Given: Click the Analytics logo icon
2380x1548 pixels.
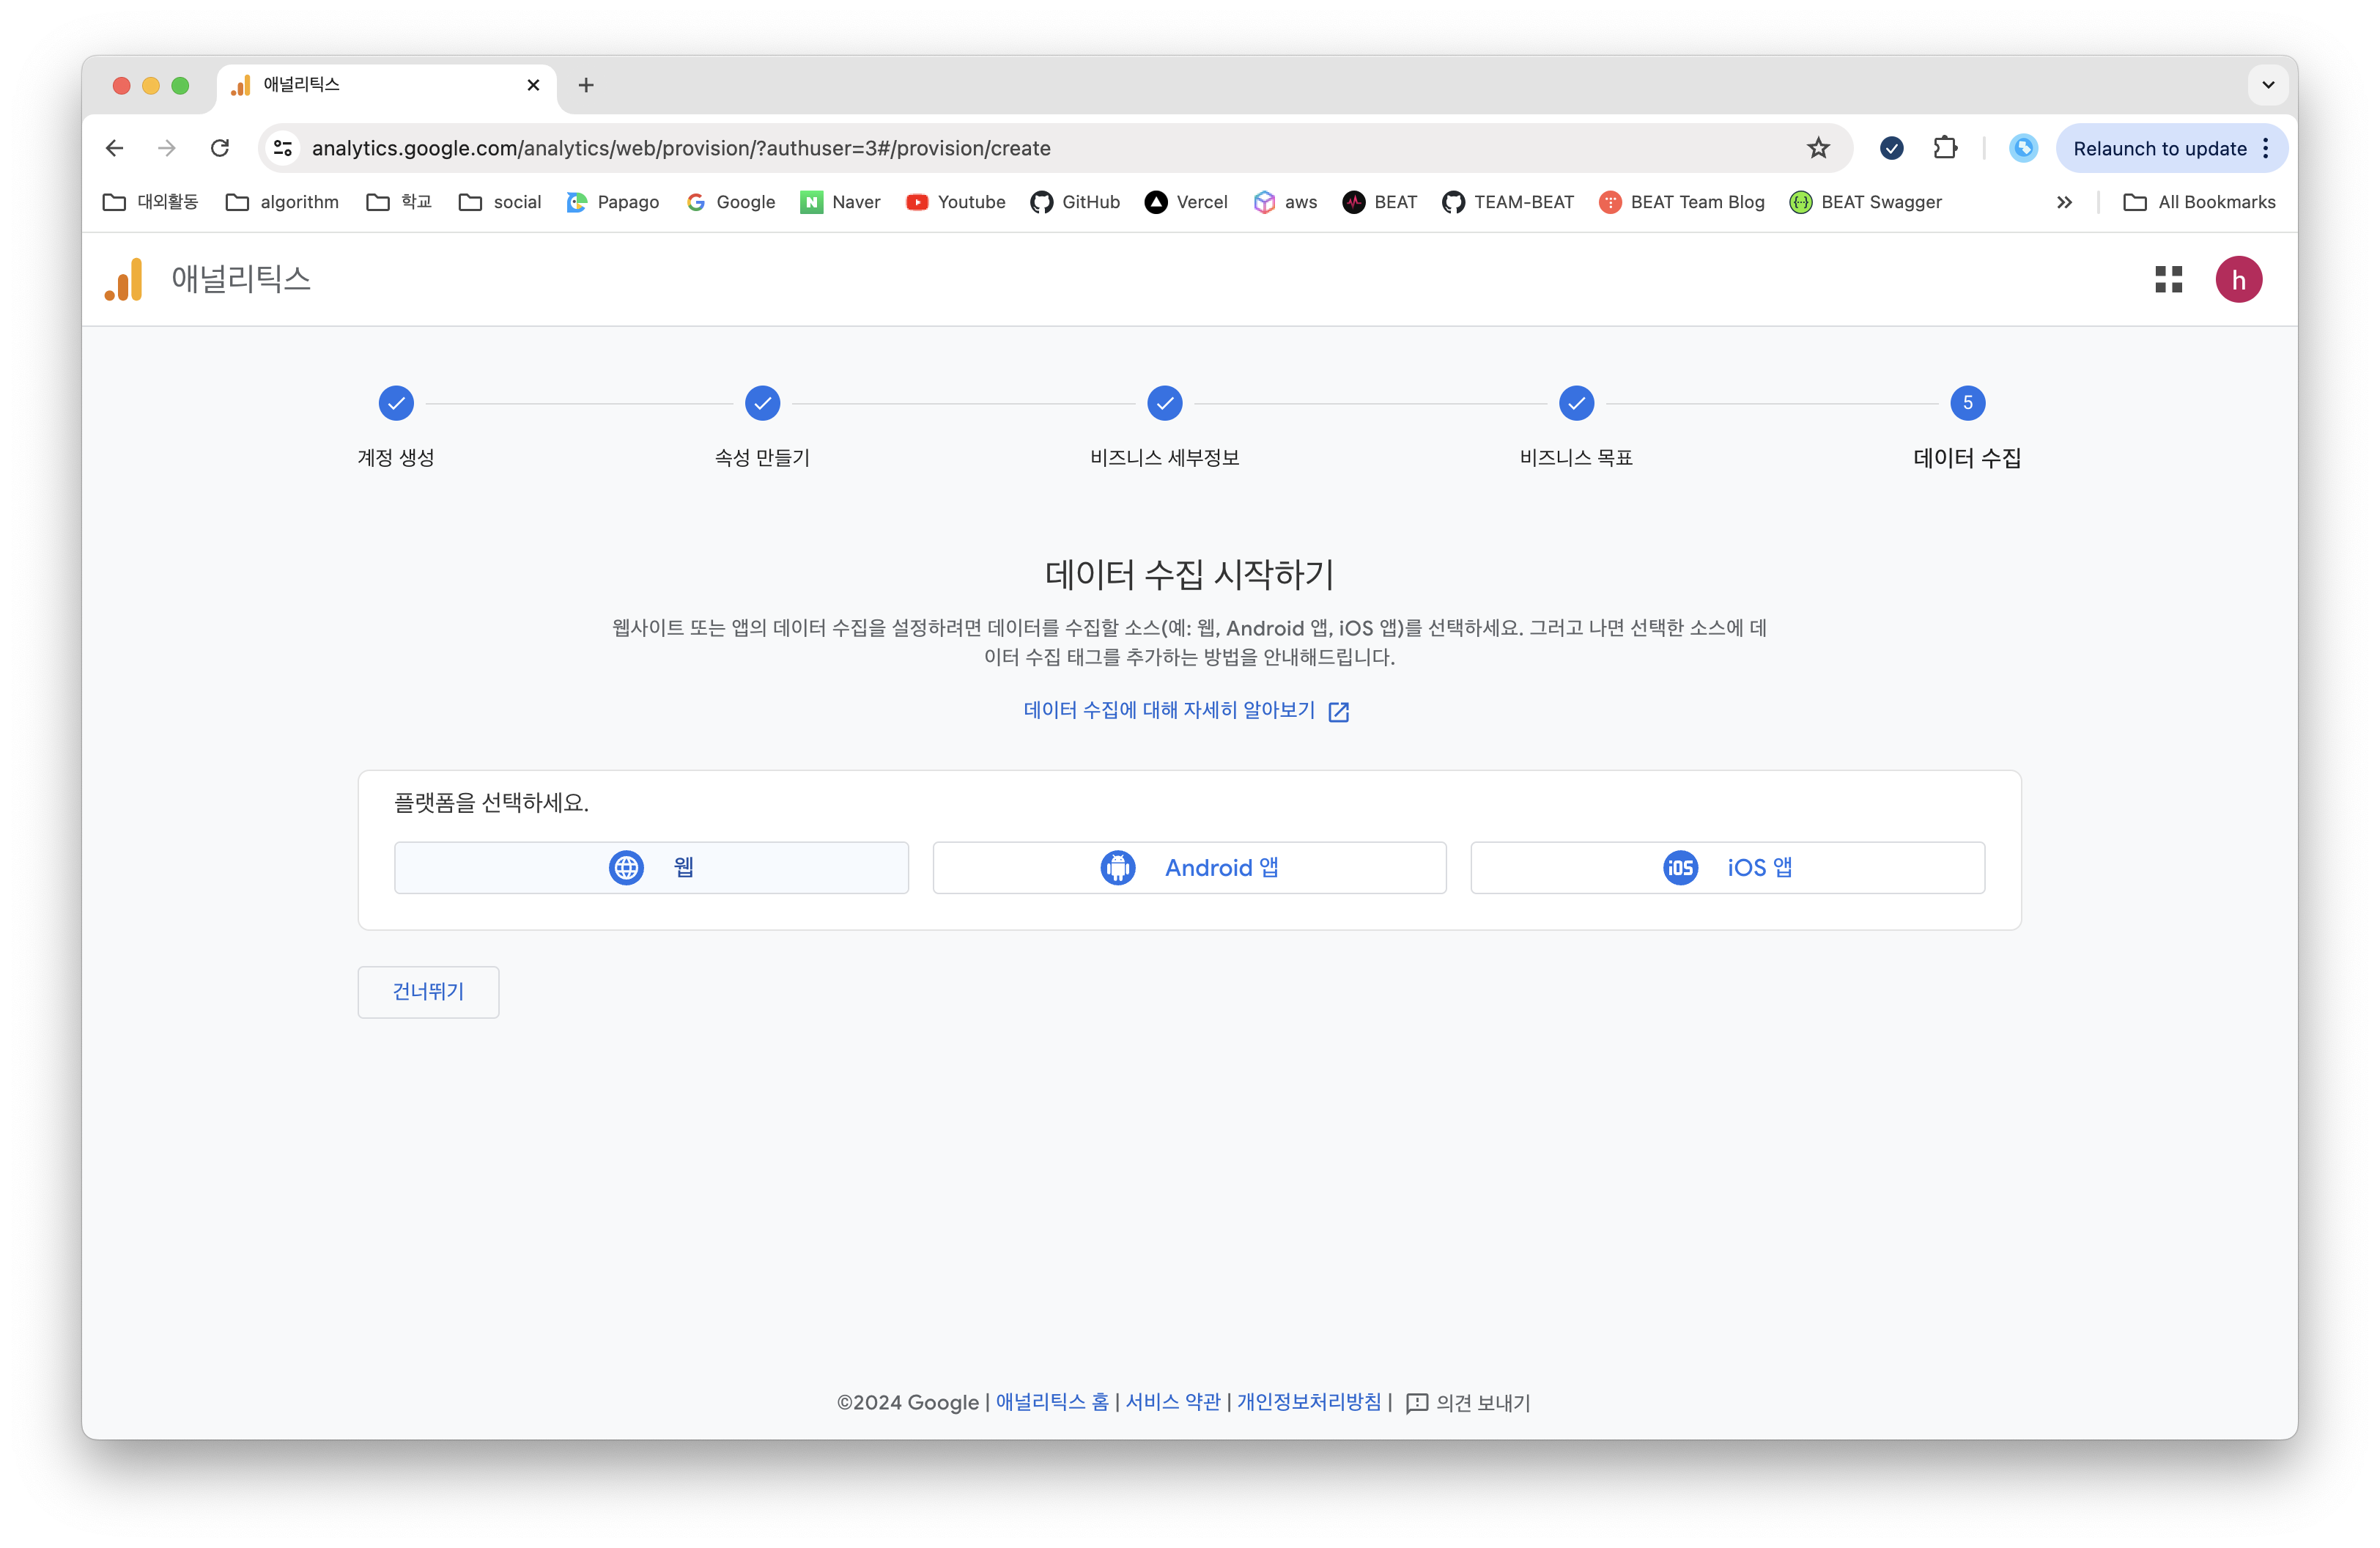Looking at the screenshot, I should pos(124,279).
